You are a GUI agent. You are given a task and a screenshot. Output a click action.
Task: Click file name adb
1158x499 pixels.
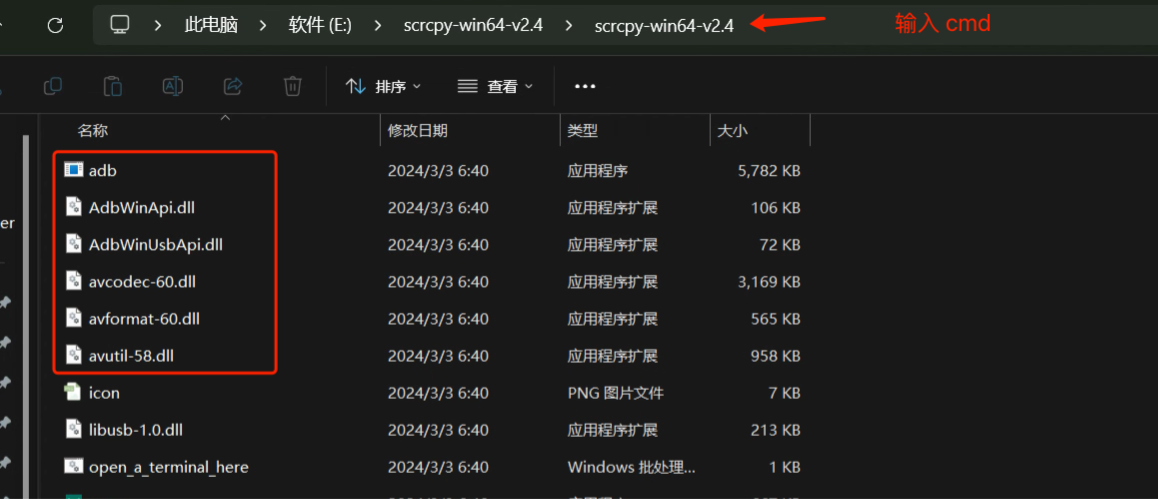coord(103,171)
